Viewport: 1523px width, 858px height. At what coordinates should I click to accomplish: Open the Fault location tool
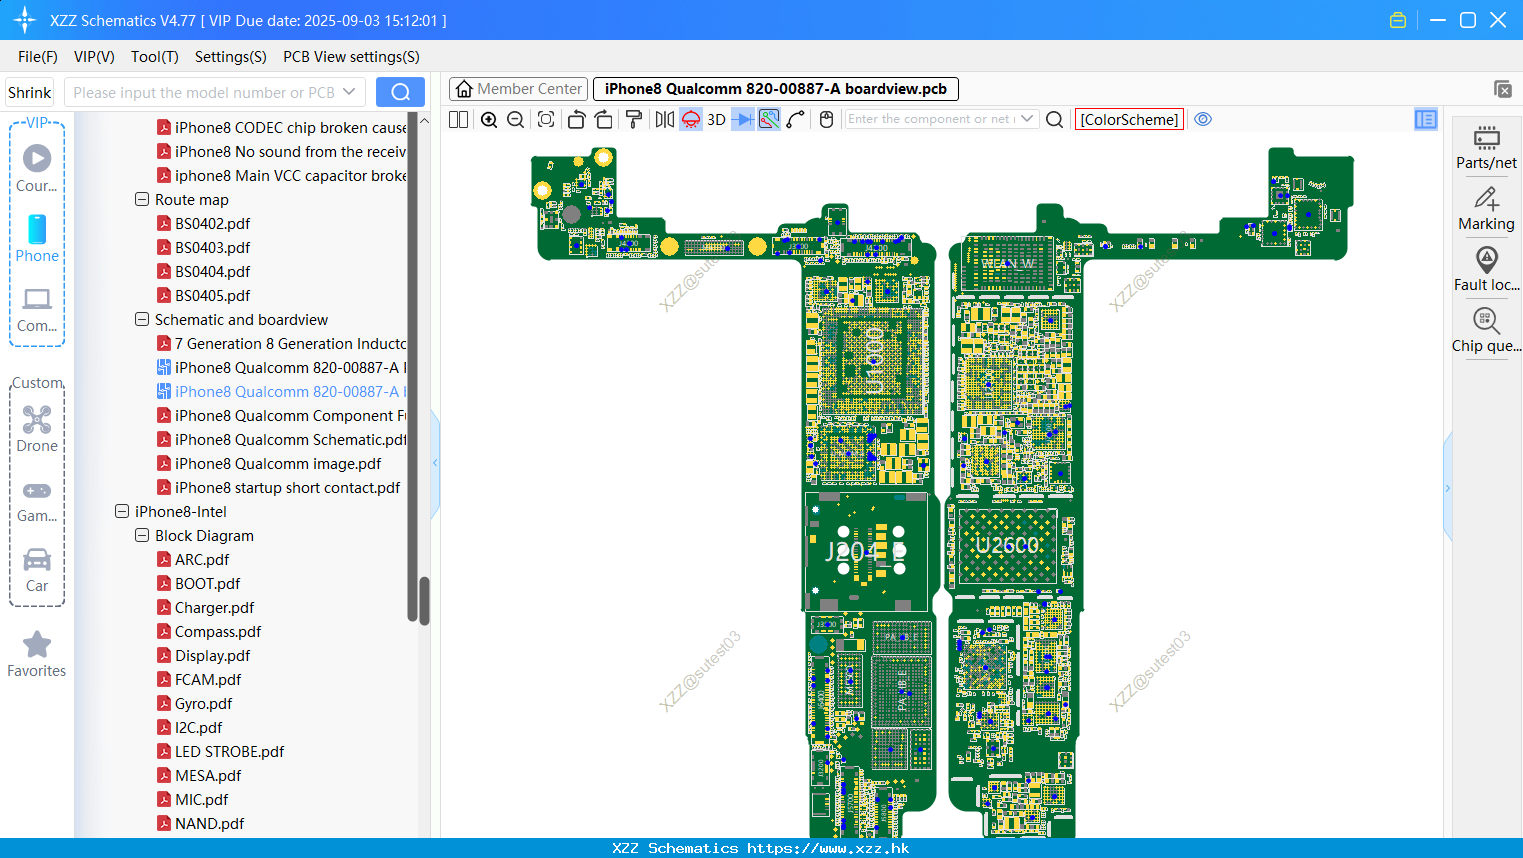click(1486, 269)
